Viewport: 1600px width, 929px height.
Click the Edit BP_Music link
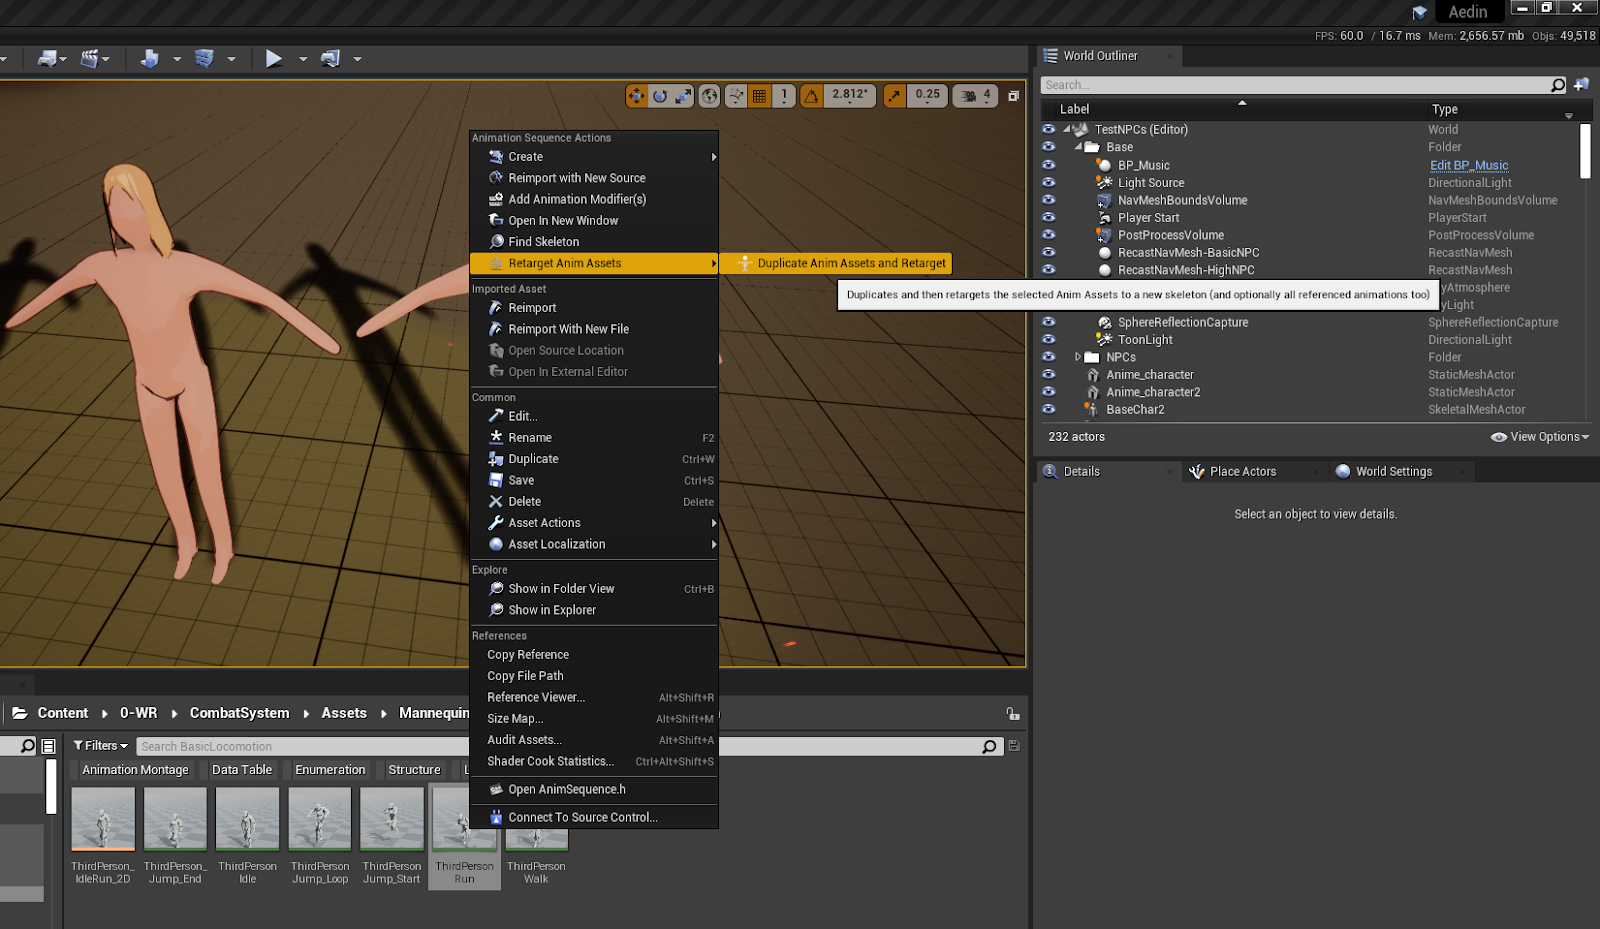(x=1468, y=166)
